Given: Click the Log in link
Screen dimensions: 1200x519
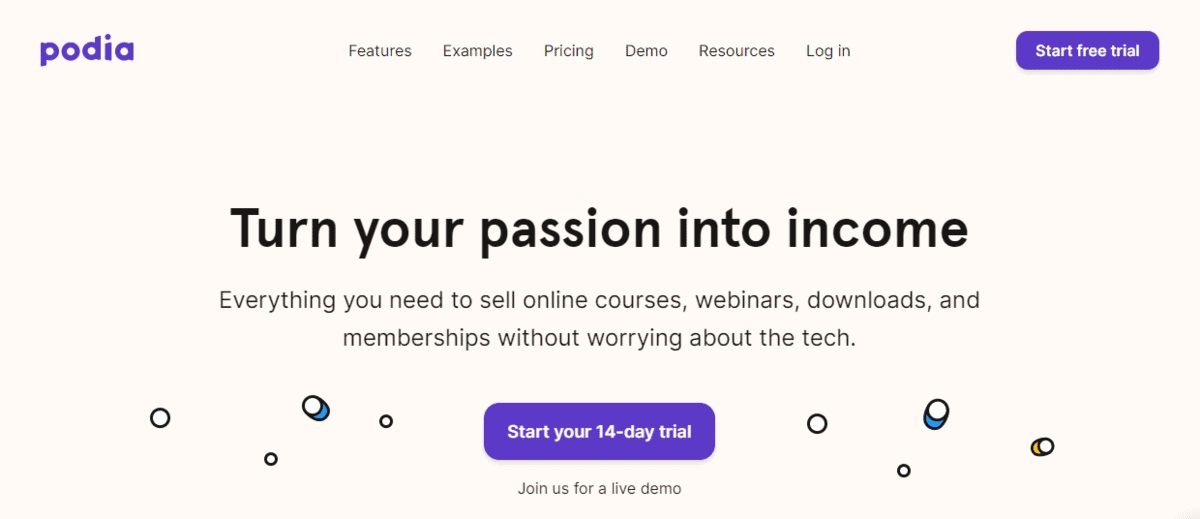Looking at the screenshot, I should pos(828,51).
